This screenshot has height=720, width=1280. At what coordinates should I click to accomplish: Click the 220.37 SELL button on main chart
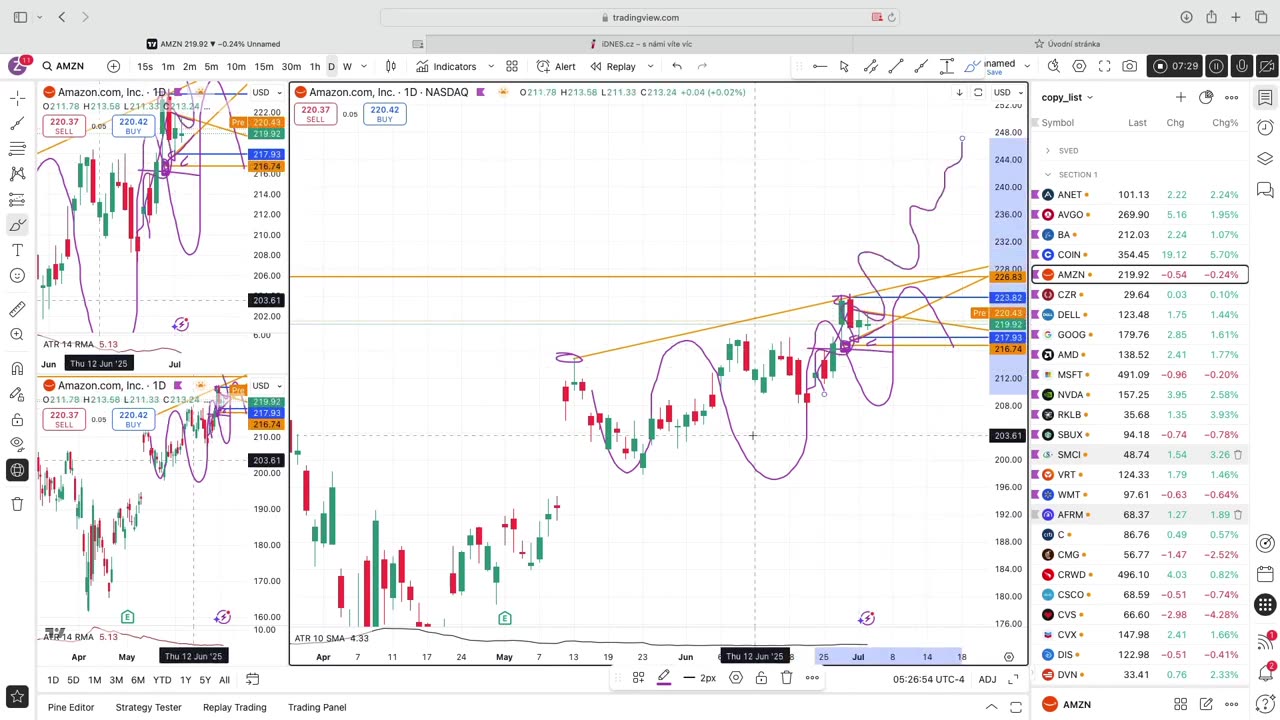point(315,114)
